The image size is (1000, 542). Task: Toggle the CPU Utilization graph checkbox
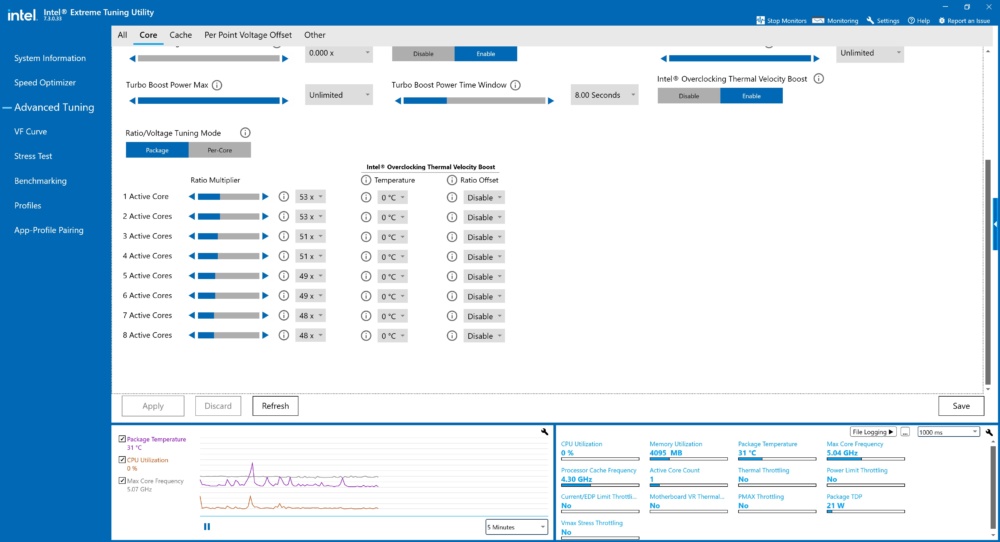tap(122, 459)
